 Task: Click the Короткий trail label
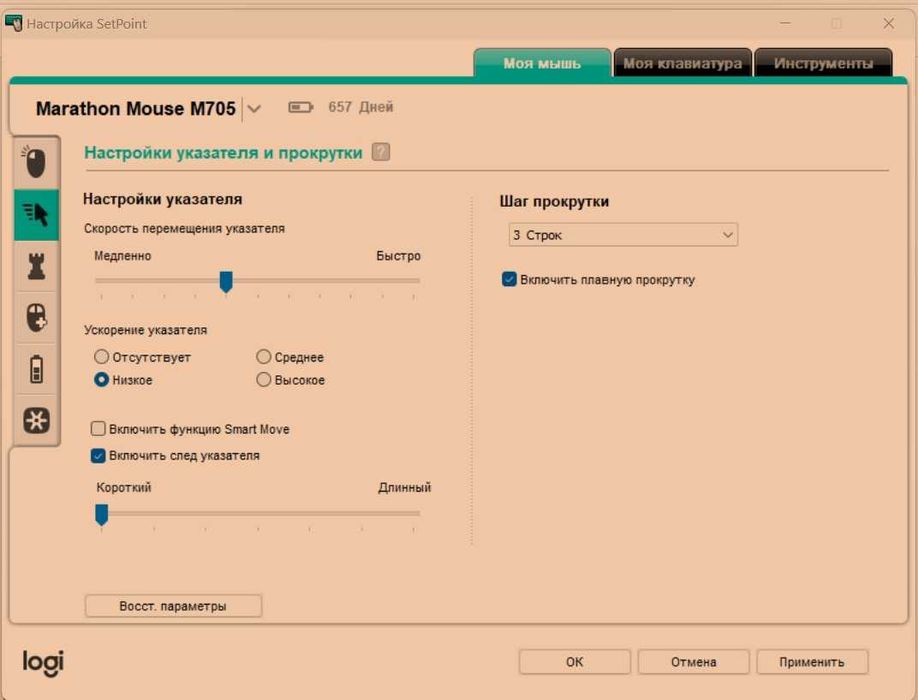(x=124, y=487)
